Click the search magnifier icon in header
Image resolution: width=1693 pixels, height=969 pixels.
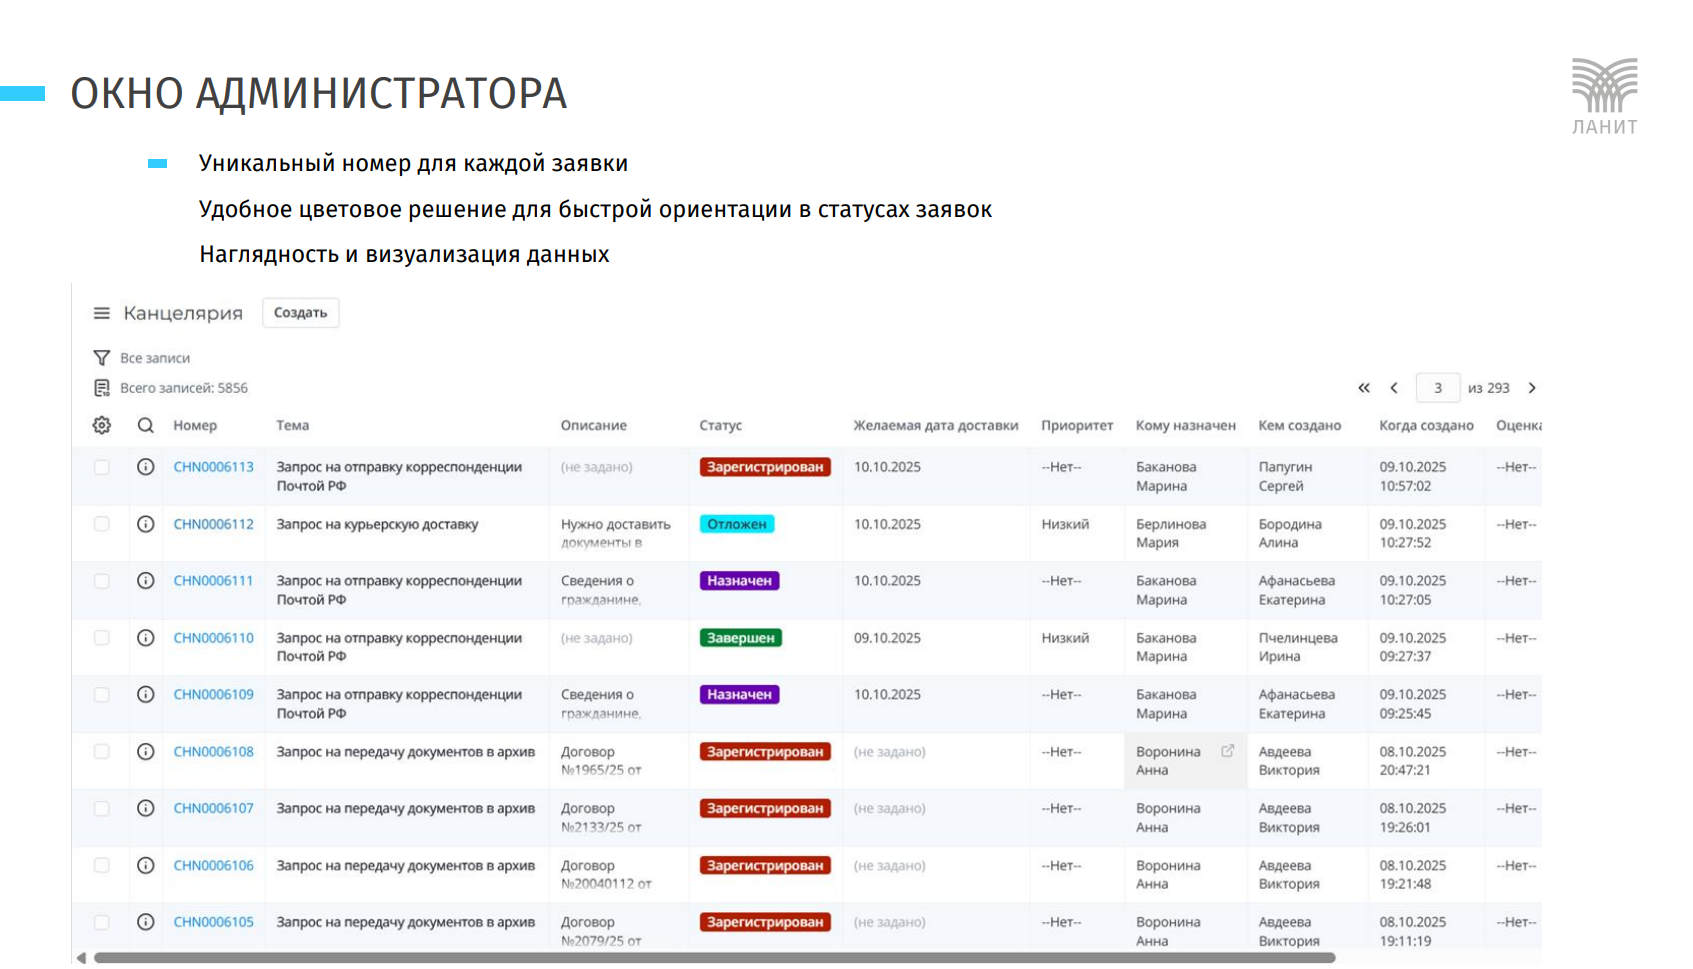click(x=146, y=425)
